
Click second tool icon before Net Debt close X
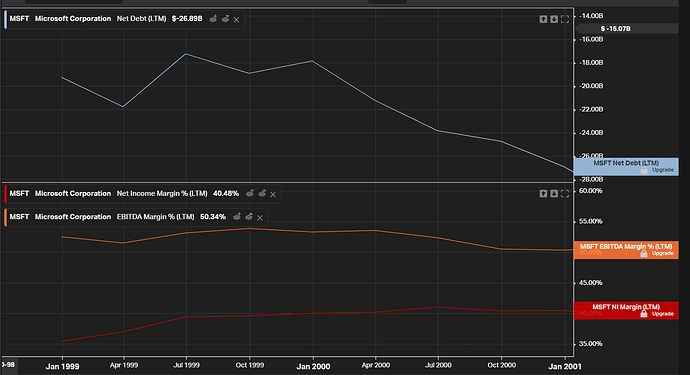[x=225, y=19]
